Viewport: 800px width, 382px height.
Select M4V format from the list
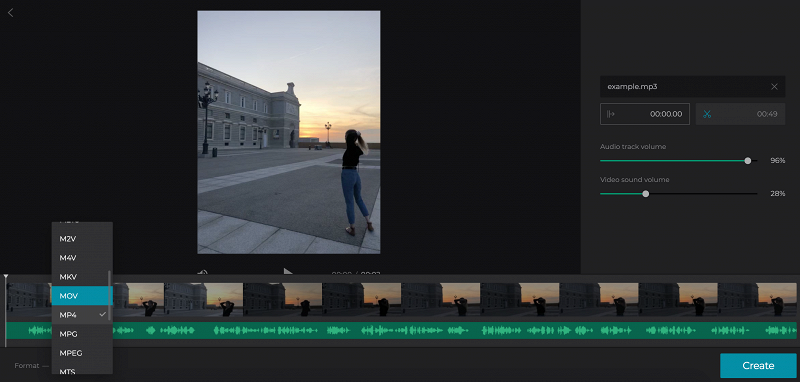pyautogui.click(x=82, y=258)
